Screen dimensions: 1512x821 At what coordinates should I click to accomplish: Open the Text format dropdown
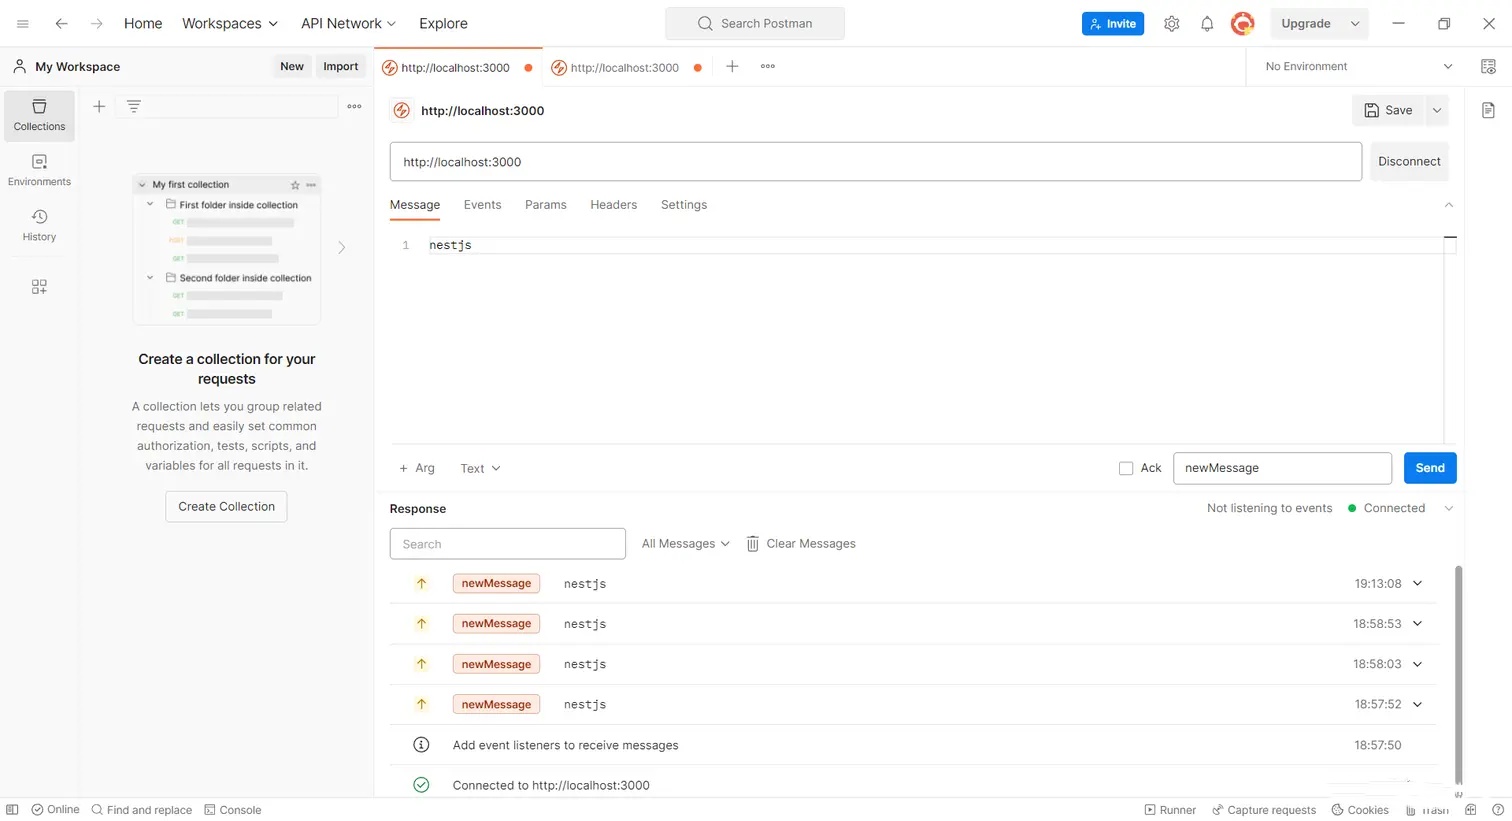(480, 468)
